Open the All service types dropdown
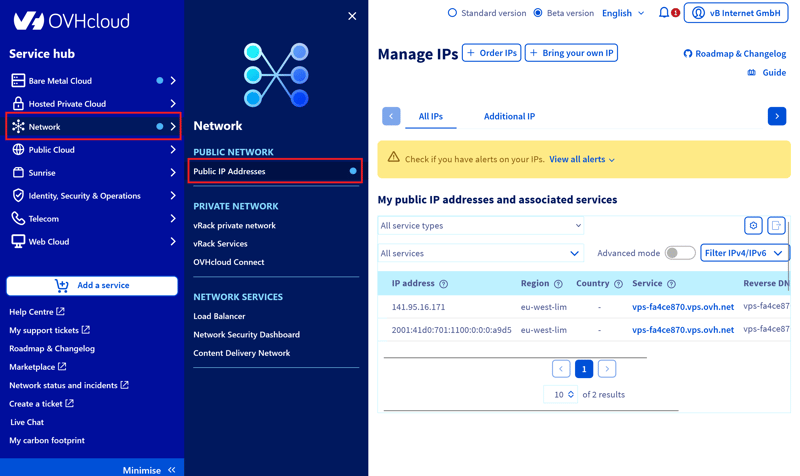 [480, 226]
